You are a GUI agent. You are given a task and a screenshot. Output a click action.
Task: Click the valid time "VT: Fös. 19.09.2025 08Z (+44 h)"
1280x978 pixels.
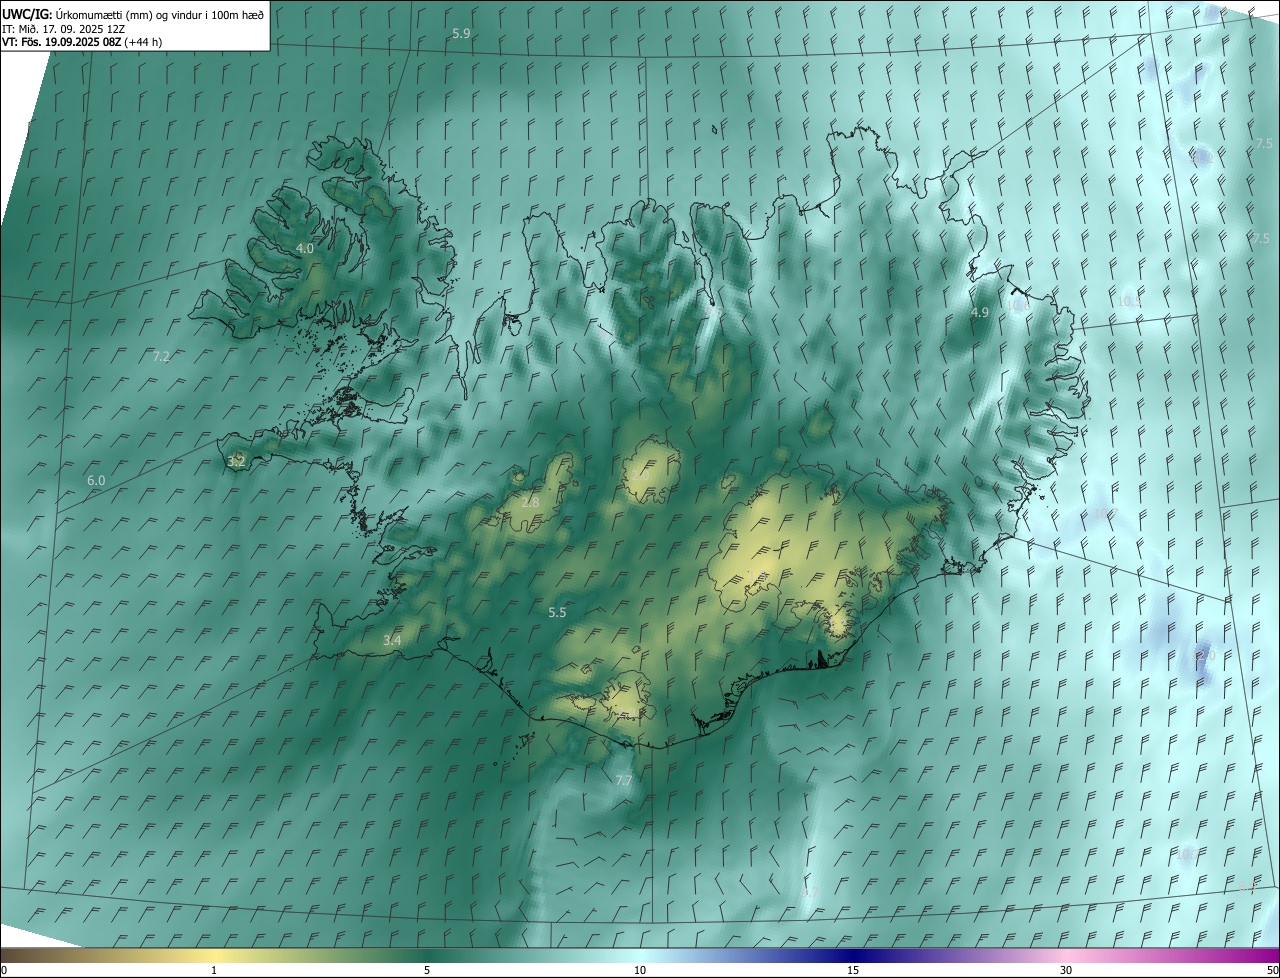[x=82, y=42]
